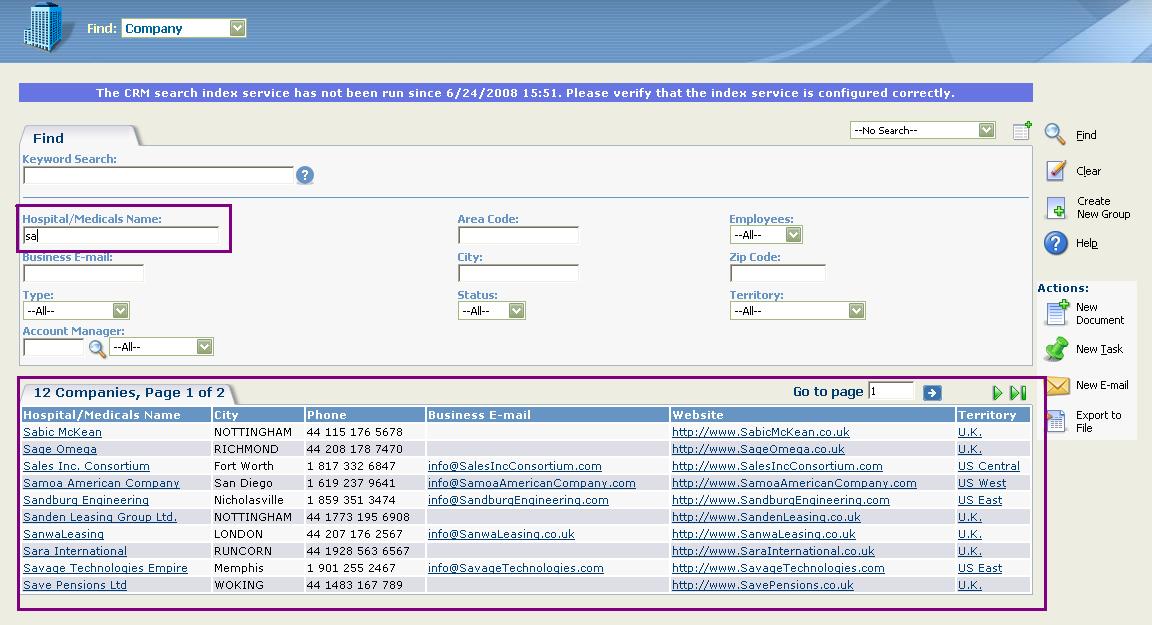Click the Business E-mail input field

pyautogui.click(x=83, y=273)
